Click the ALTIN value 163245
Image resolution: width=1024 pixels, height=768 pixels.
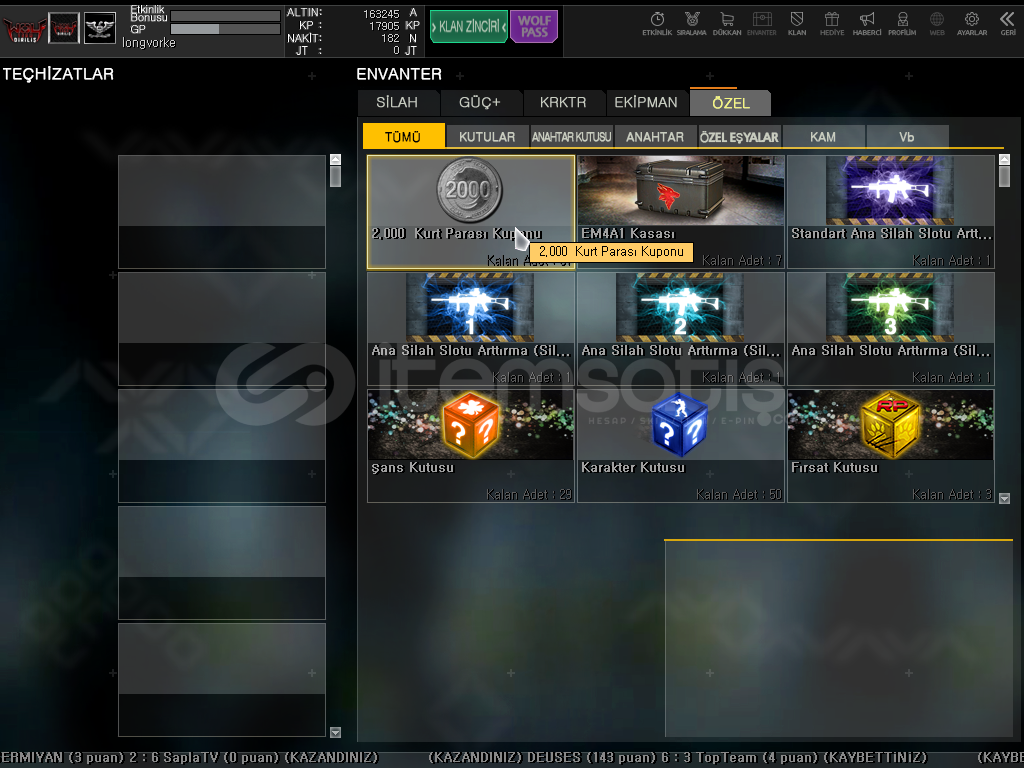[381, 14]
